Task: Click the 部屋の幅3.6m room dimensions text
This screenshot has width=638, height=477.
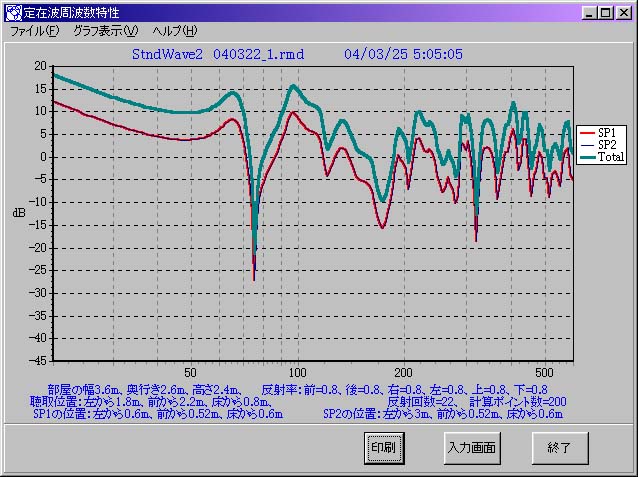Action: pos(144,389)
